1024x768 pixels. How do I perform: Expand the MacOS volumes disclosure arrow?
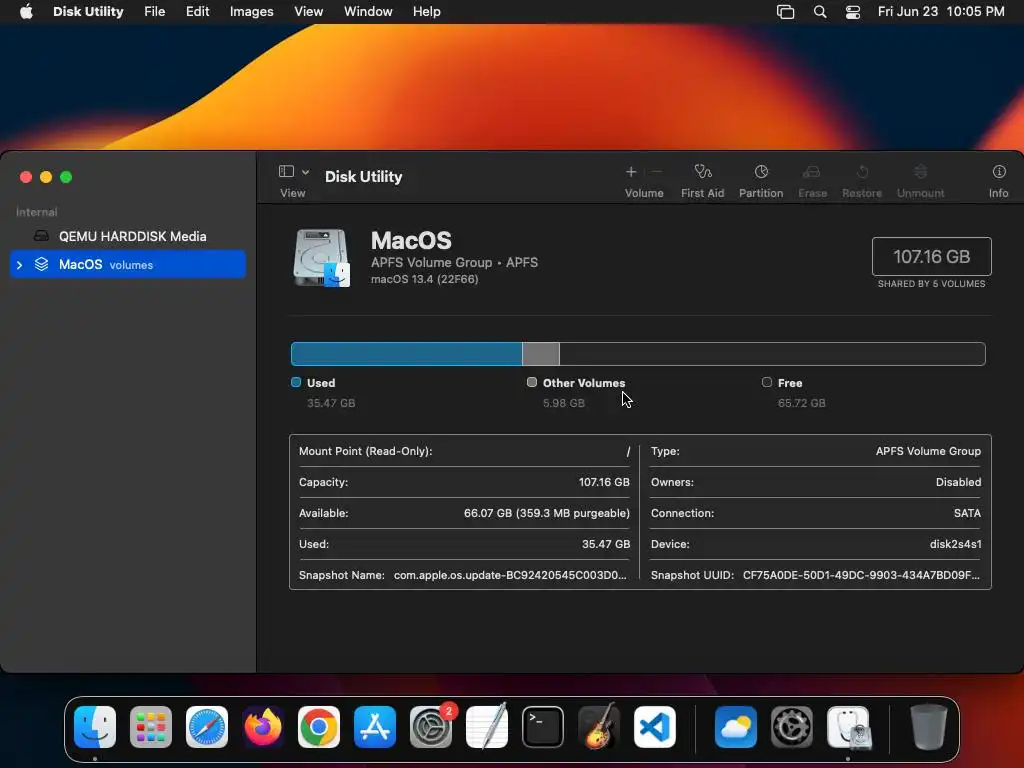pos(20,264)
